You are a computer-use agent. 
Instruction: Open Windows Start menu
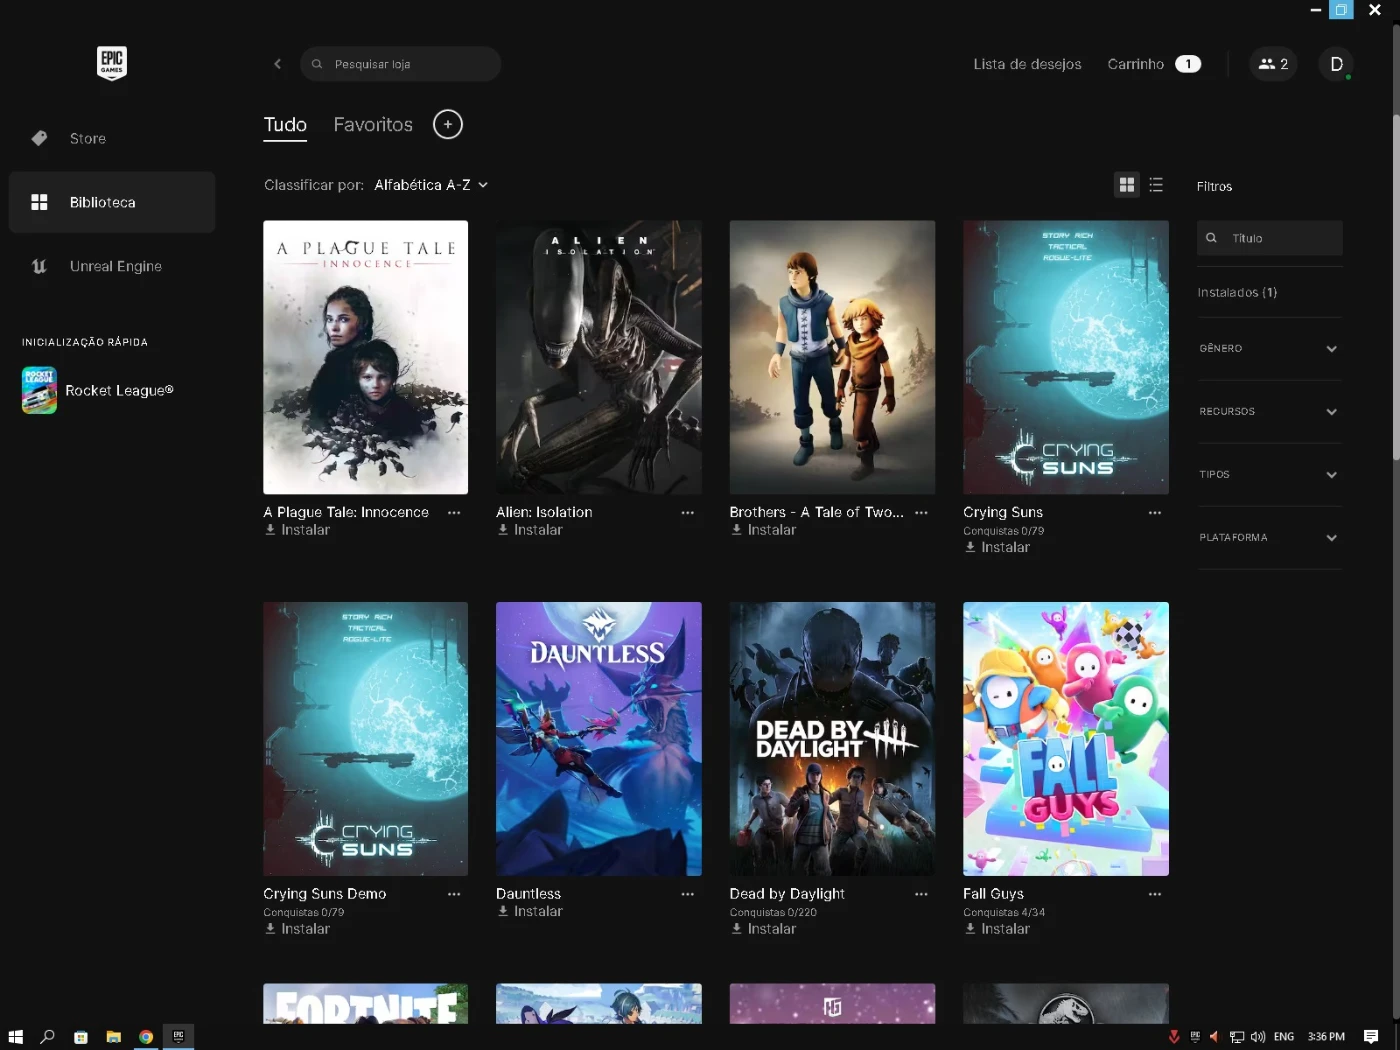[15, 1037]
